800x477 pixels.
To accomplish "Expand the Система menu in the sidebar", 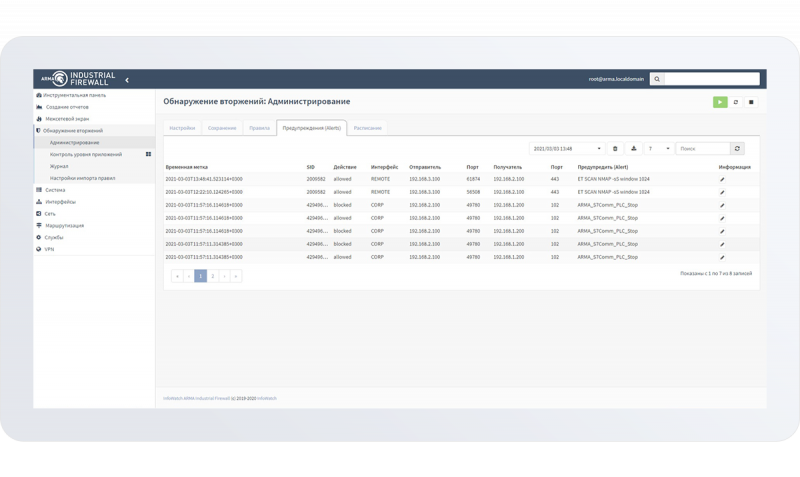I will [55, 189].
